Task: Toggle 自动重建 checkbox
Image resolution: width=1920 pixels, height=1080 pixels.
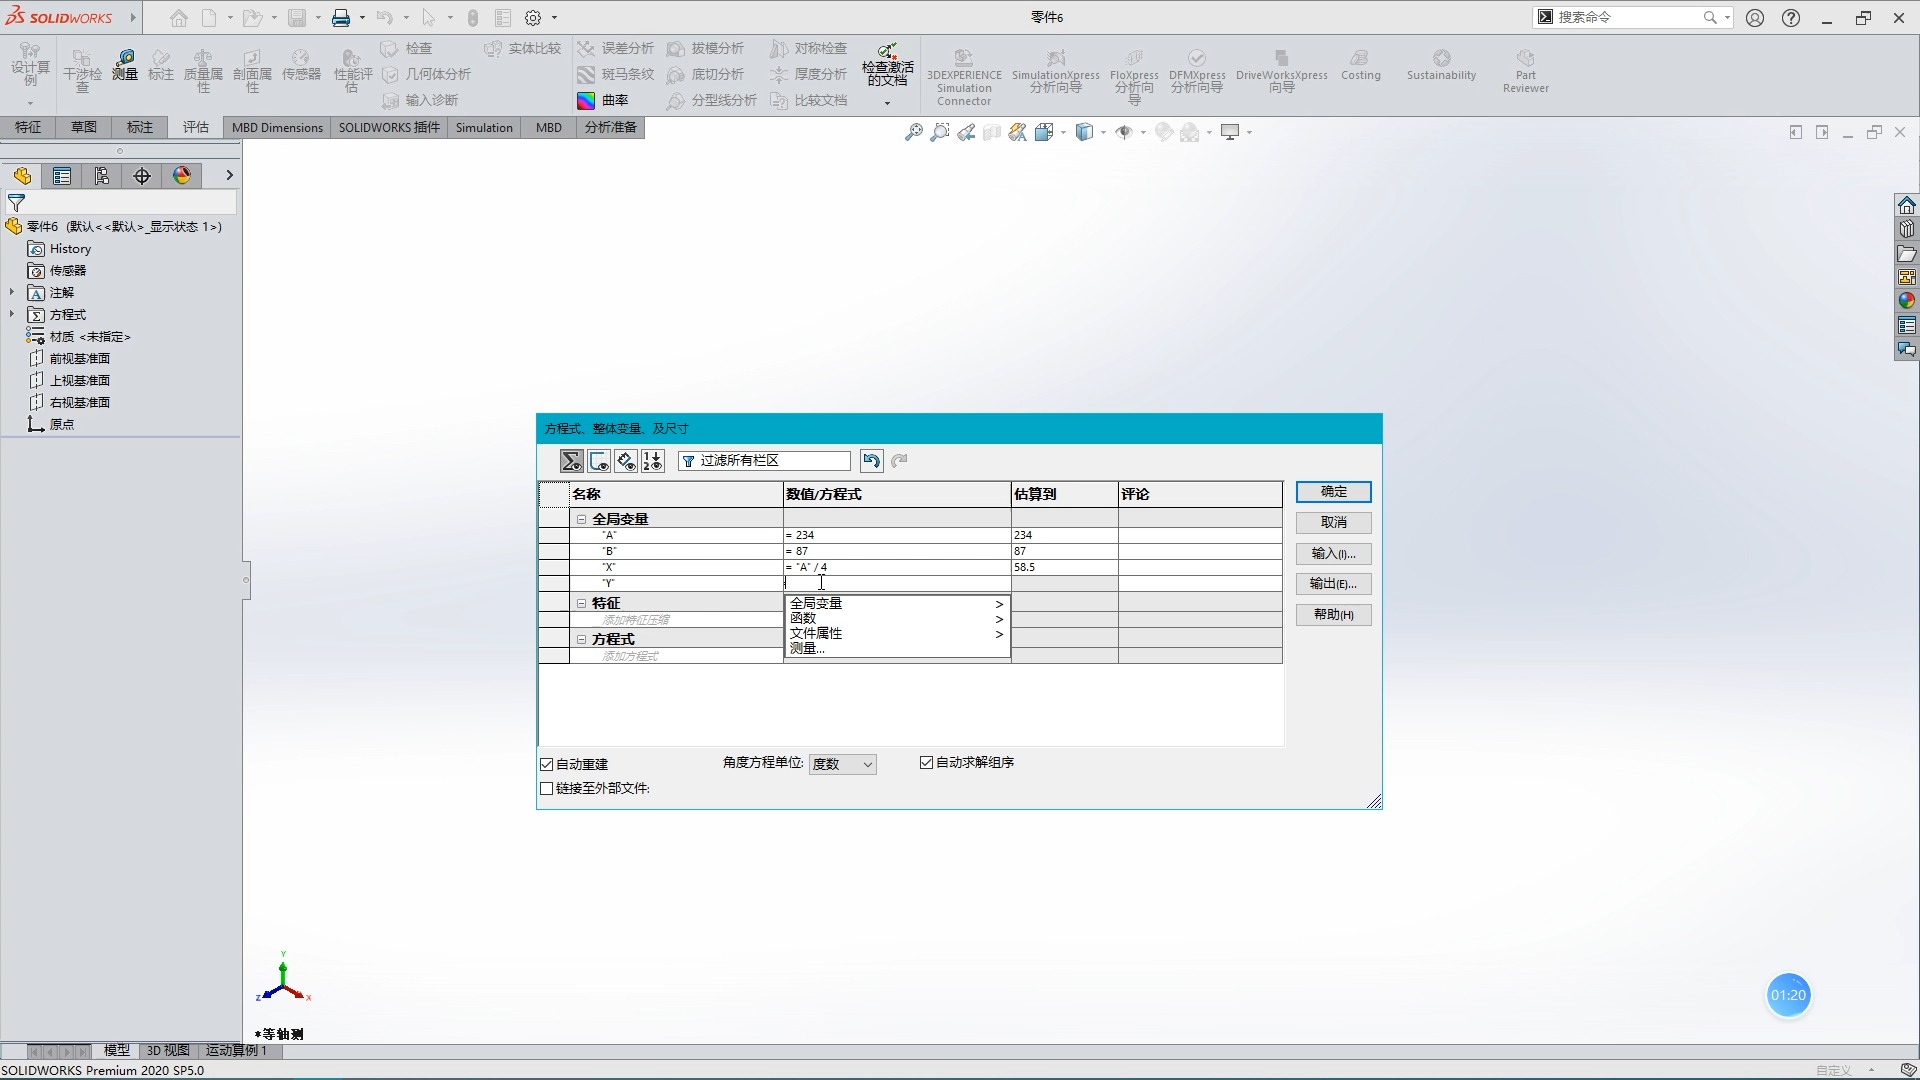Action: click(x=546, y=762)
